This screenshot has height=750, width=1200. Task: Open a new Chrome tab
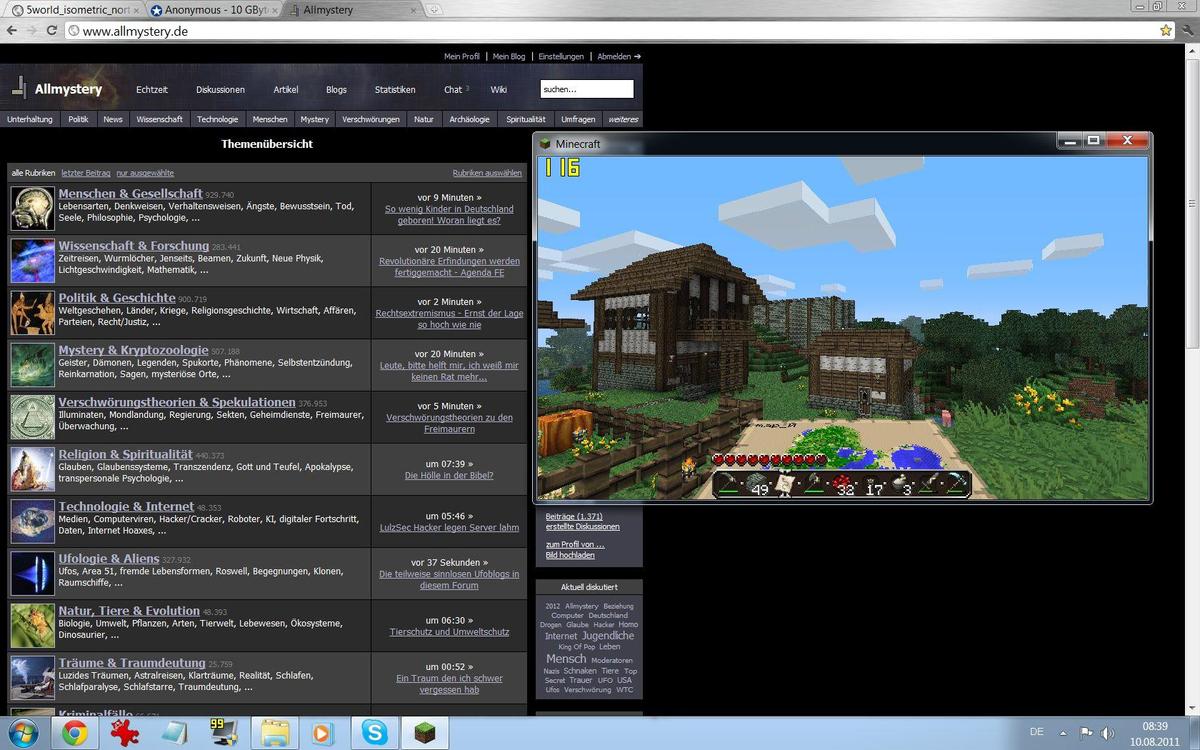[x=435, y=10]
